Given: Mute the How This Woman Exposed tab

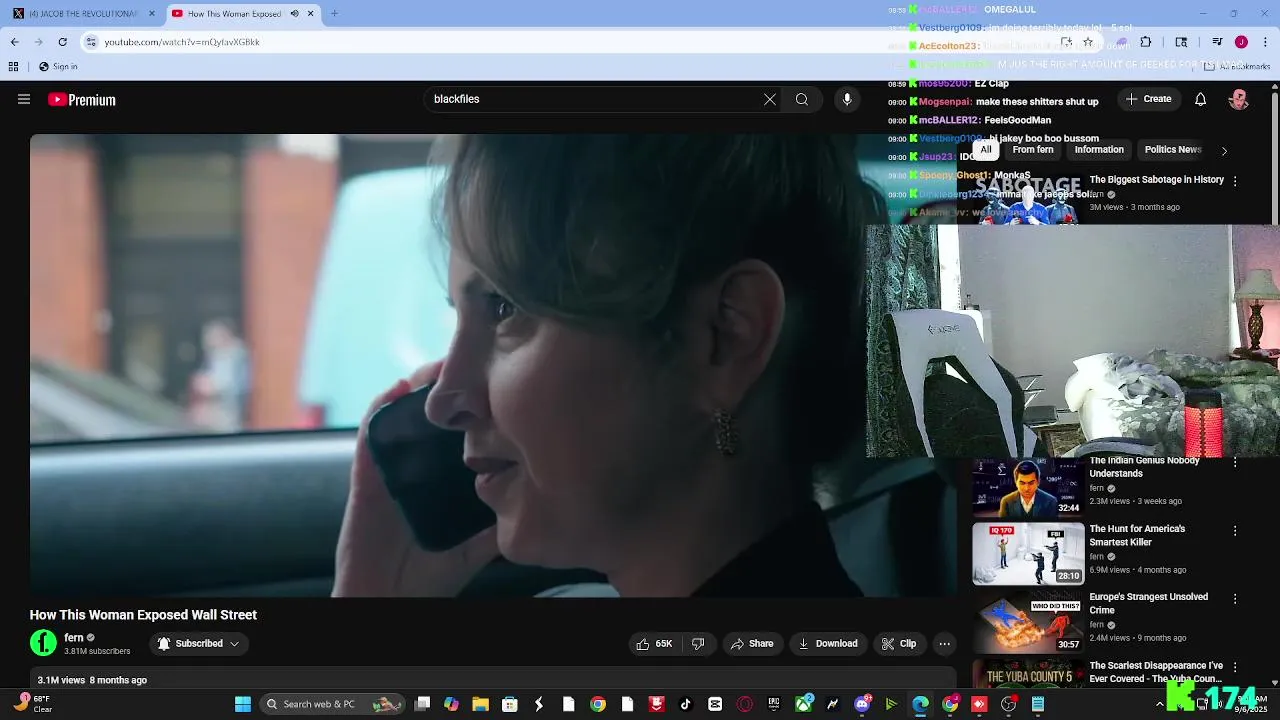Looking at the screenshot, I should click(294, 14).
